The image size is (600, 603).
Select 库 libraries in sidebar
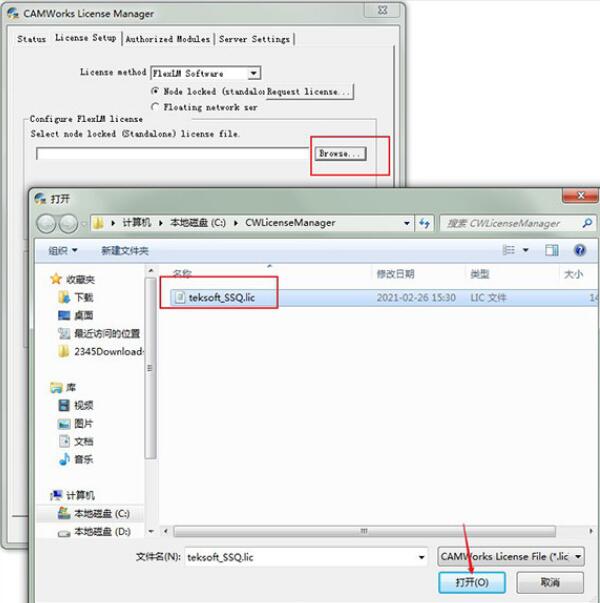pyautogui.click(x=63, y=387)
